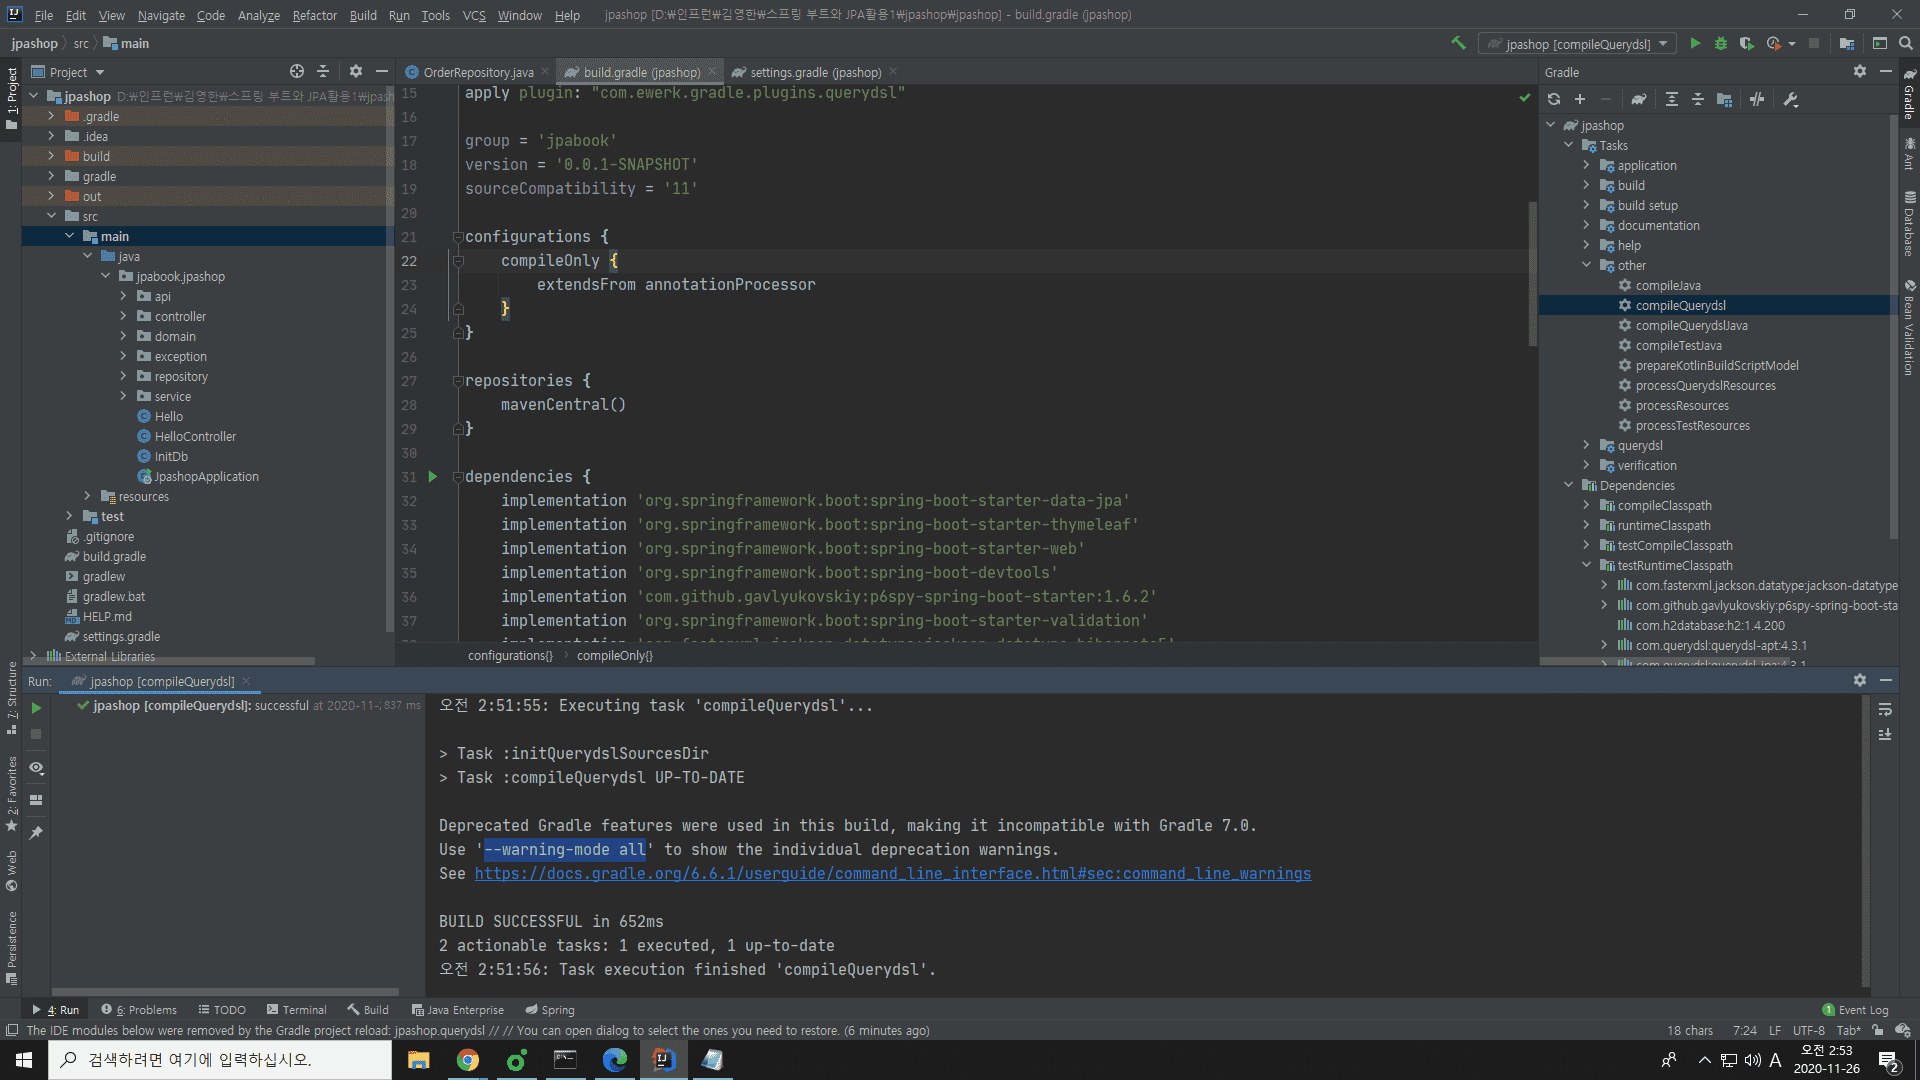Rerun task in Run panel
Image resolution: width=1920 pixels, height=1080 pixels.
36,708
